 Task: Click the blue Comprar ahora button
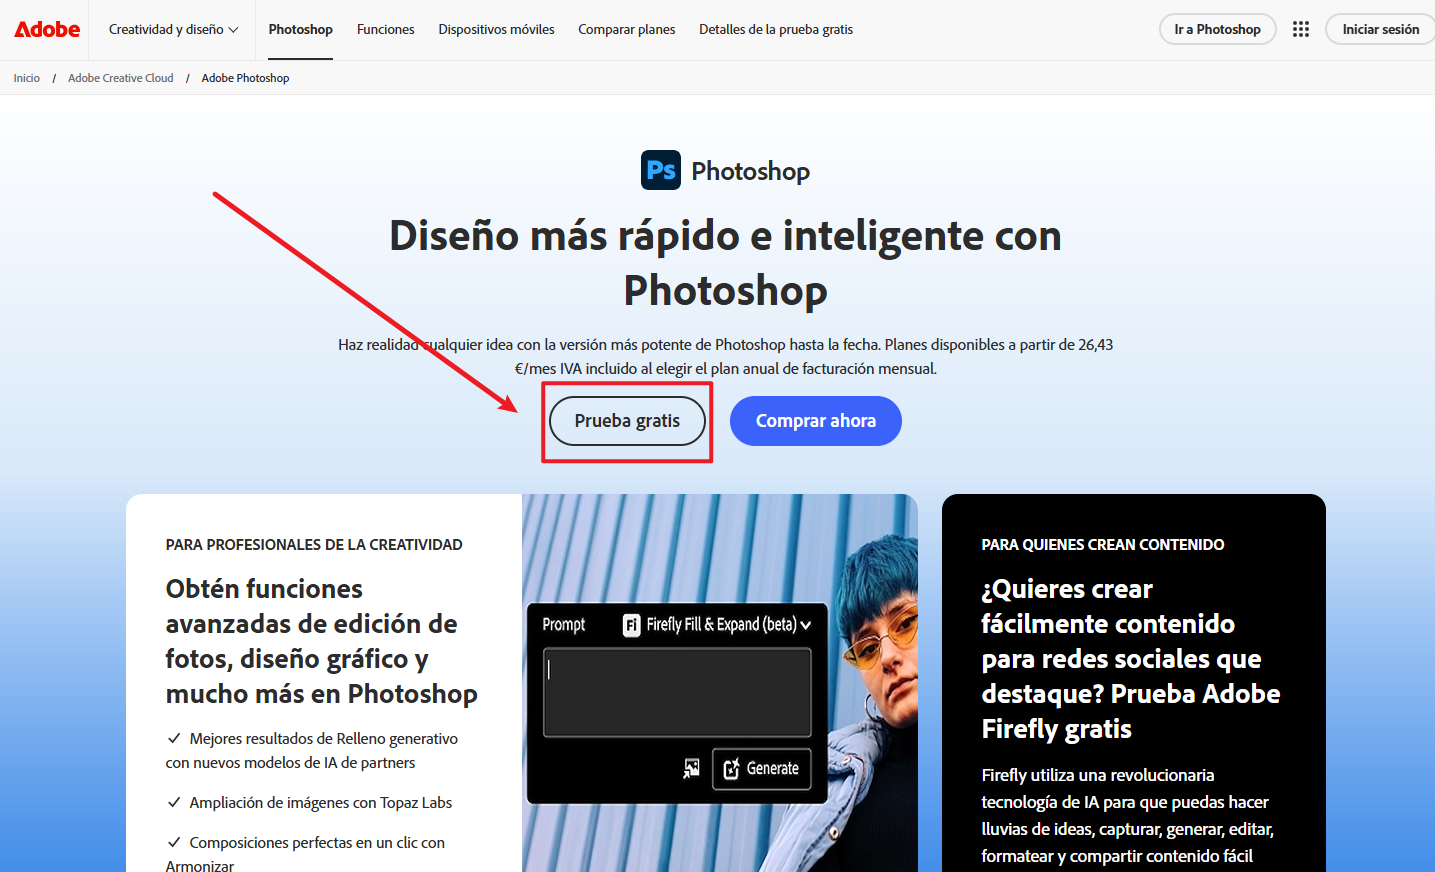[x=815, y=421]
